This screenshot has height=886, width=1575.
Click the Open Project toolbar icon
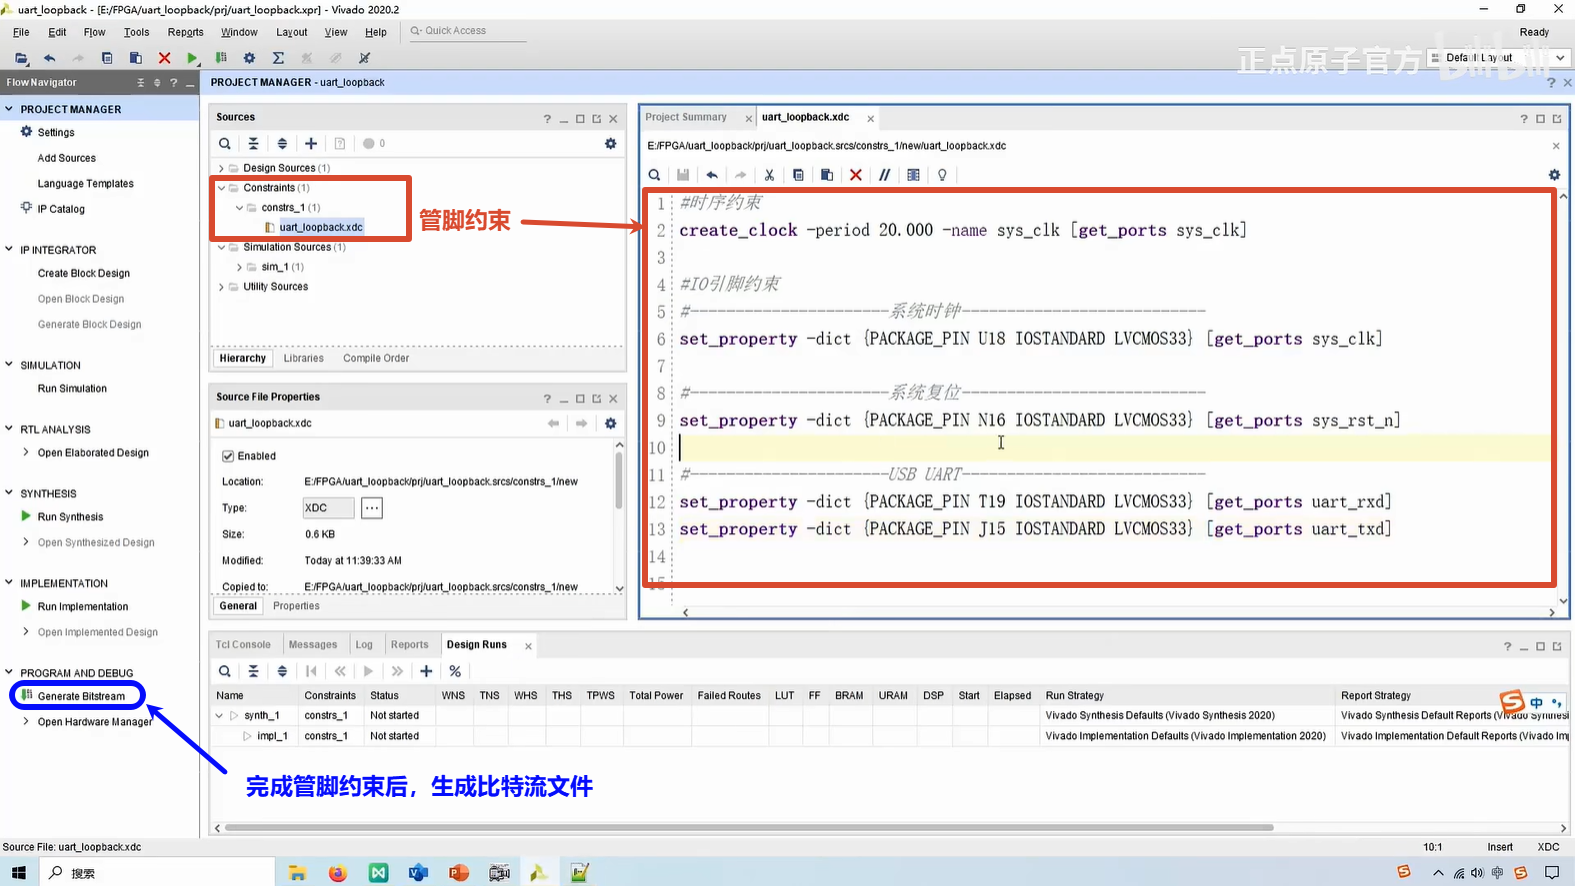(21, 58)
